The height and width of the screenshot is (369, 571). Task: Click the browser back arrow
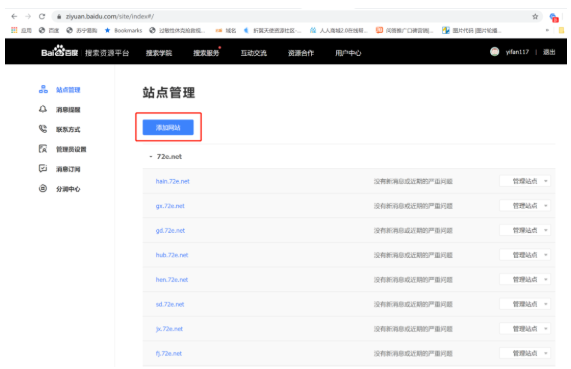14,16
